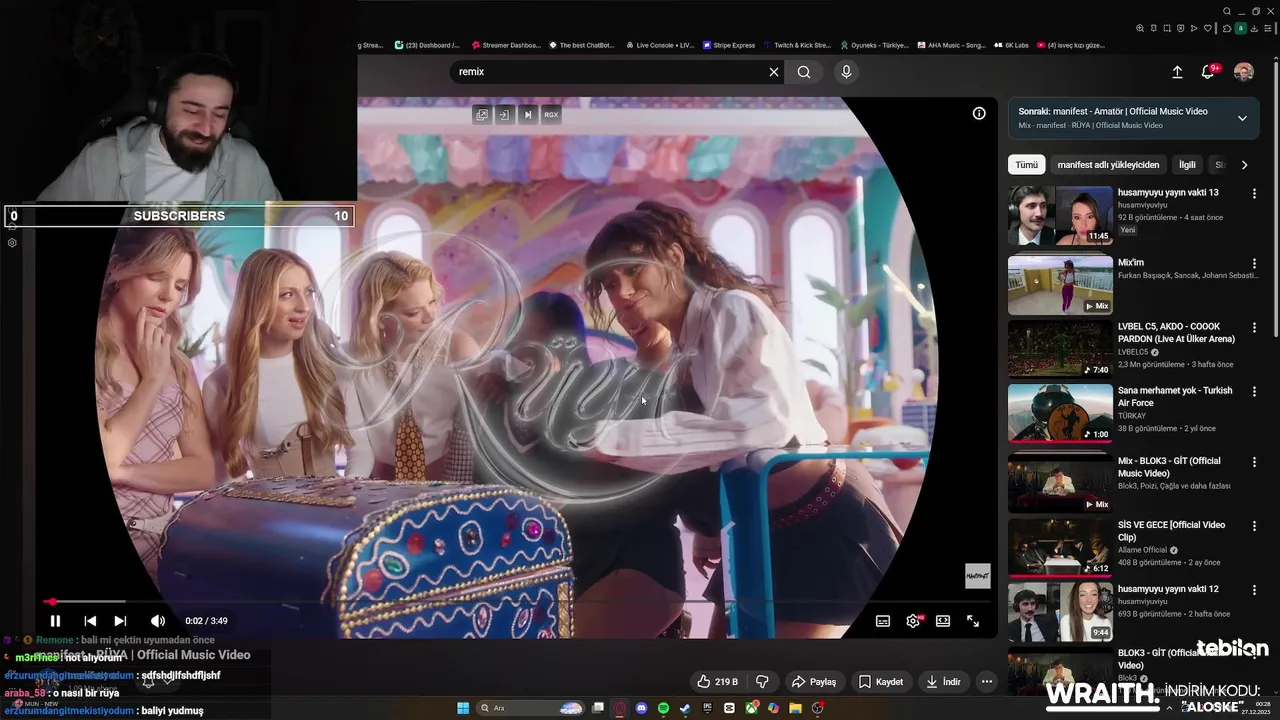Open the player settings gear
1280x720 pixels.
click(x=913, y=621)
